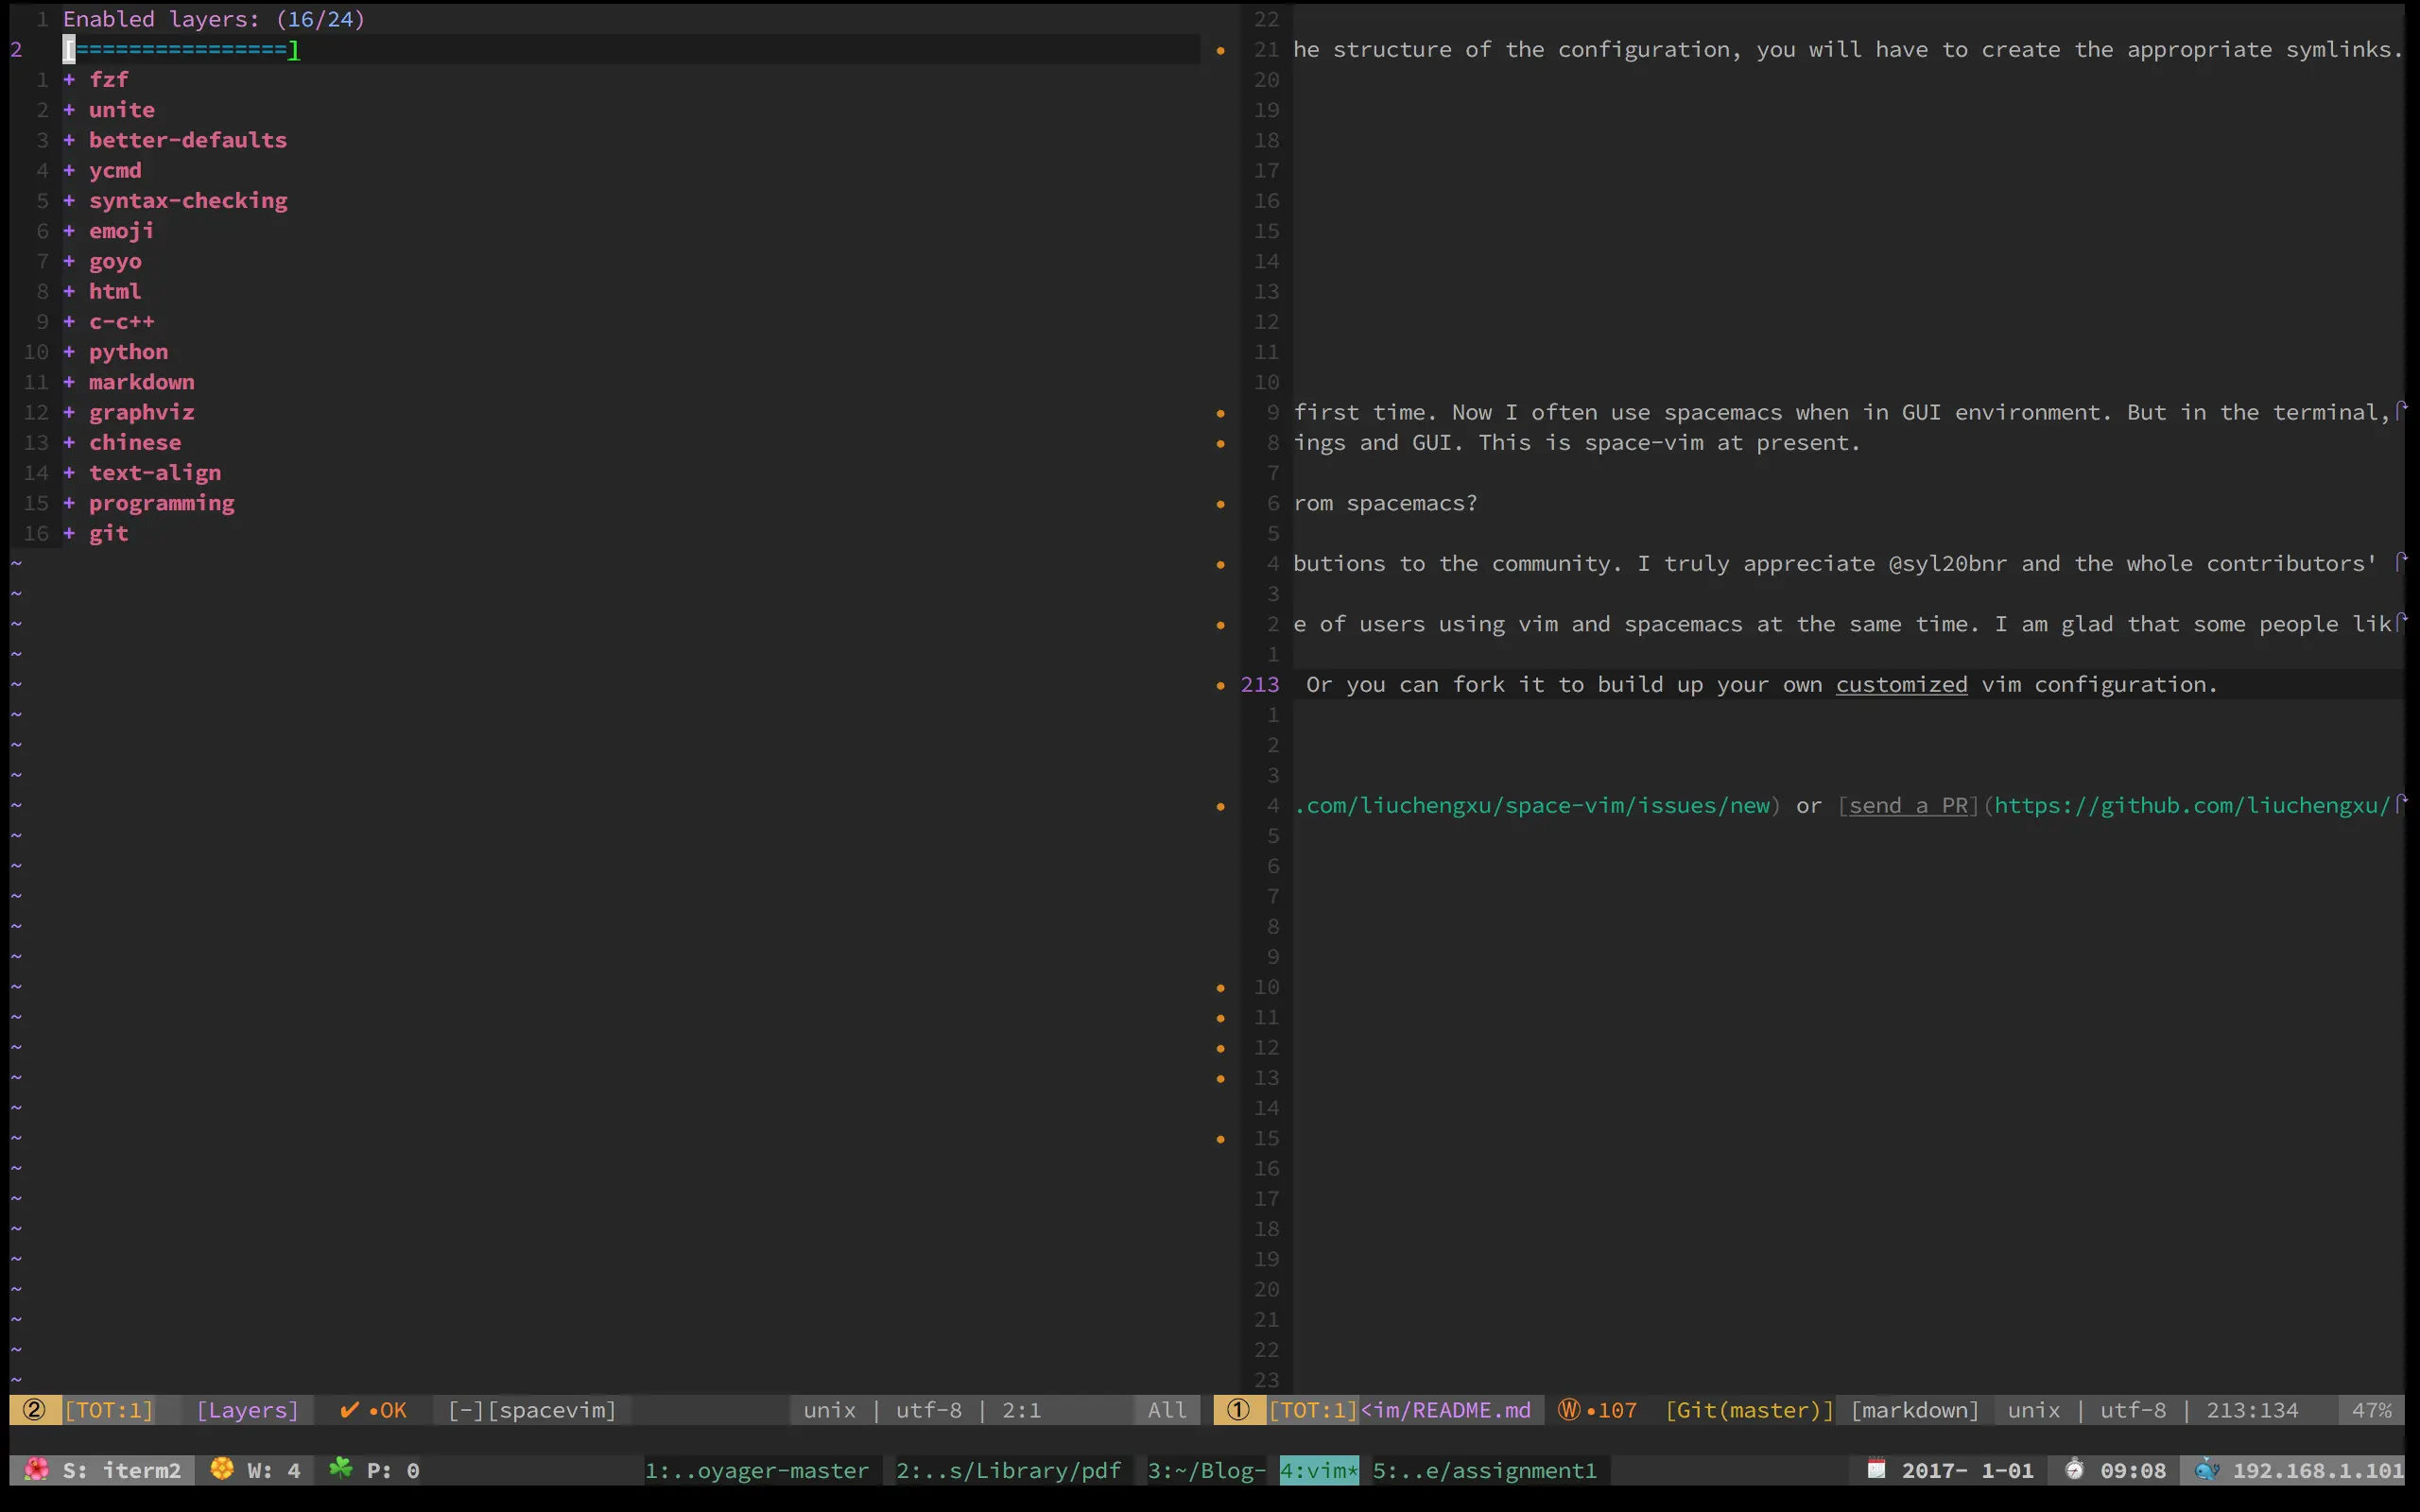Toggle the plus marker beside python layer

[69, 352]
